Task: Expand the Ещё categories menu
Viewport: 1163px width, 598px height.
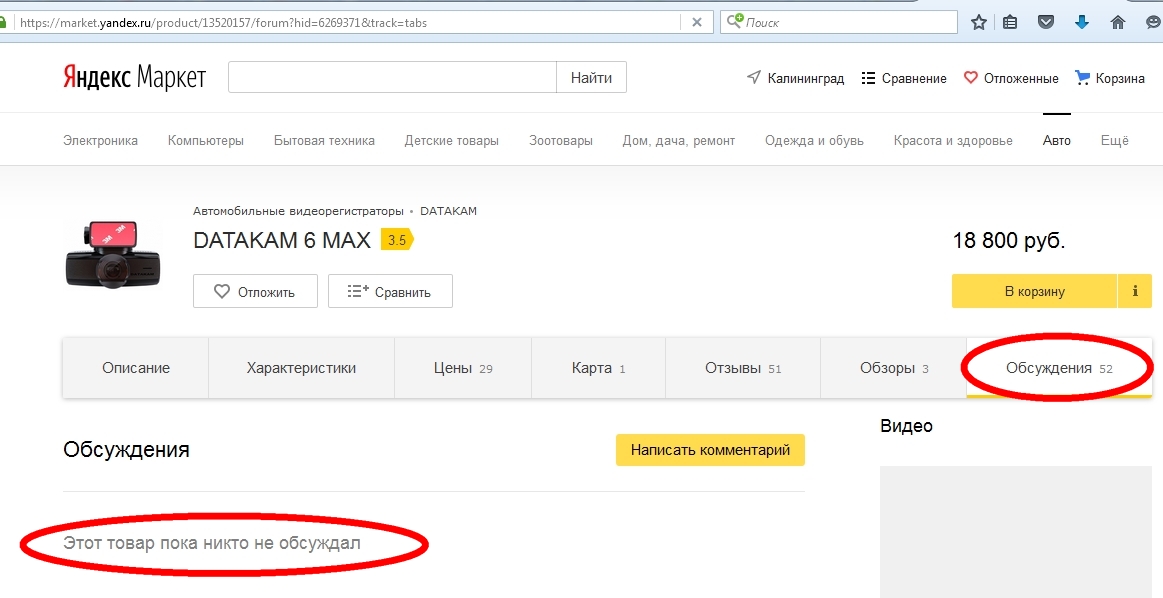Action: [x=1114, y=141]
